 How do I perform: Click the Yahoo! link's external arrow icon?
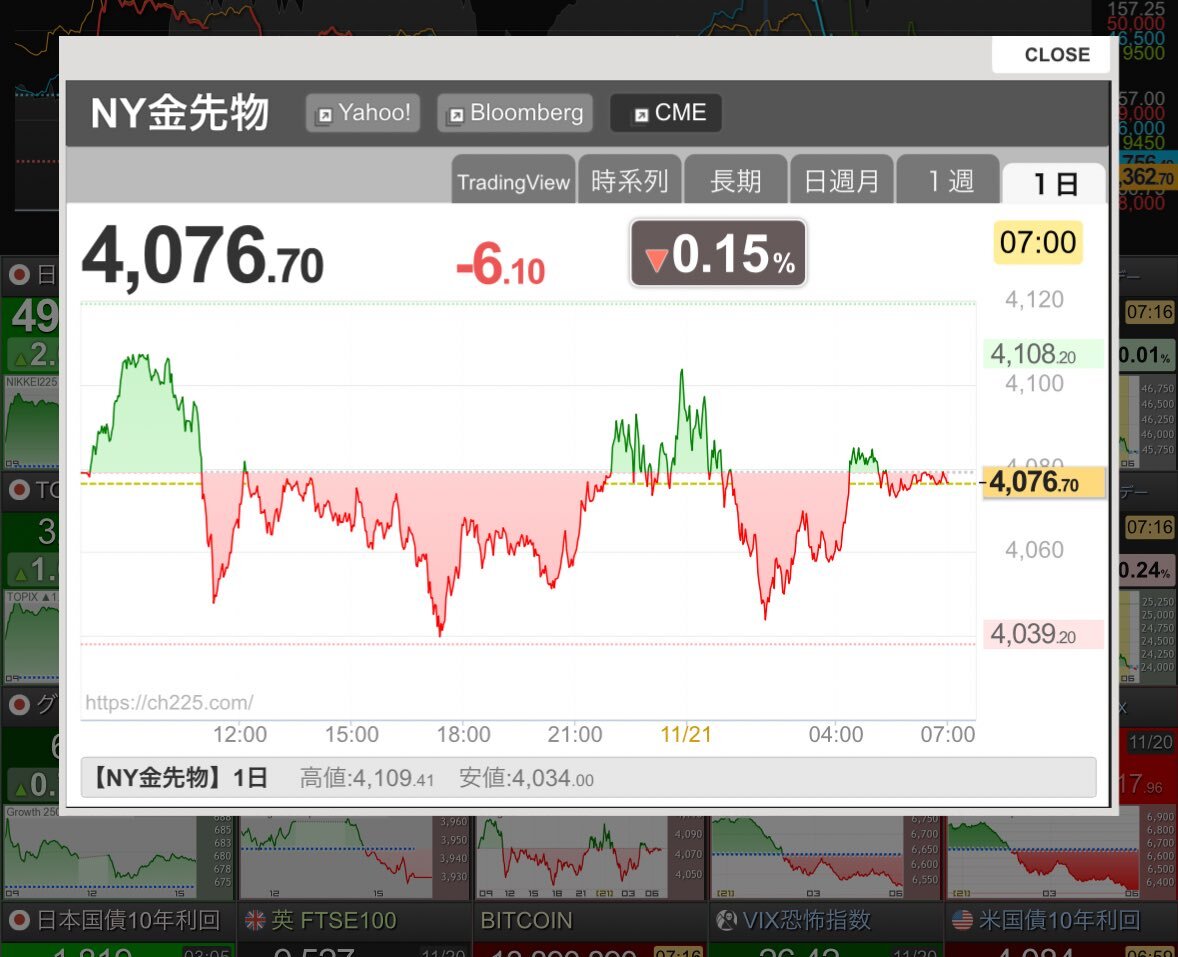tap(324, 115)
